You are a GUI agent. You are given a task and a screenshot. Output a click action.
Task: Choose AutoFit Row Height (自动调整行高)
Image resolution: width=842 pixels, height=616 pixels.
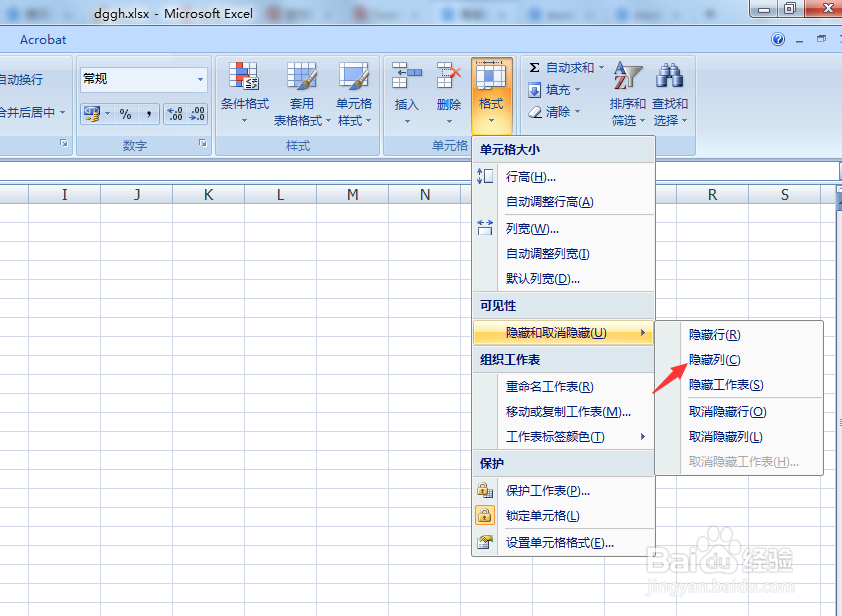point(563,202)
